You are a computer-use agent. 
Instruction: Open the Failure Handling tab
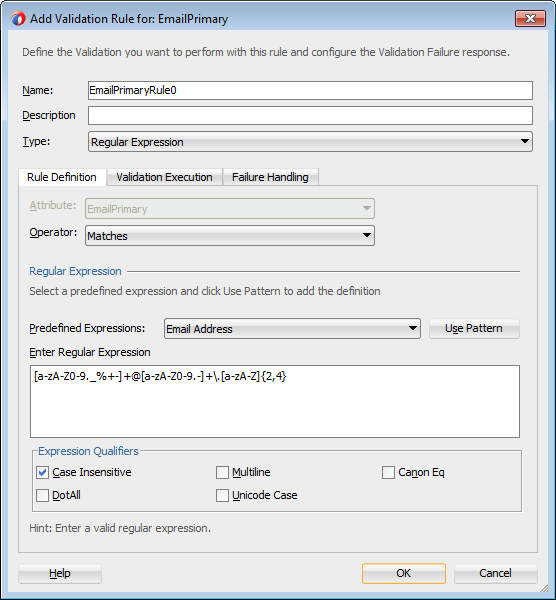(x=270, y=177)
